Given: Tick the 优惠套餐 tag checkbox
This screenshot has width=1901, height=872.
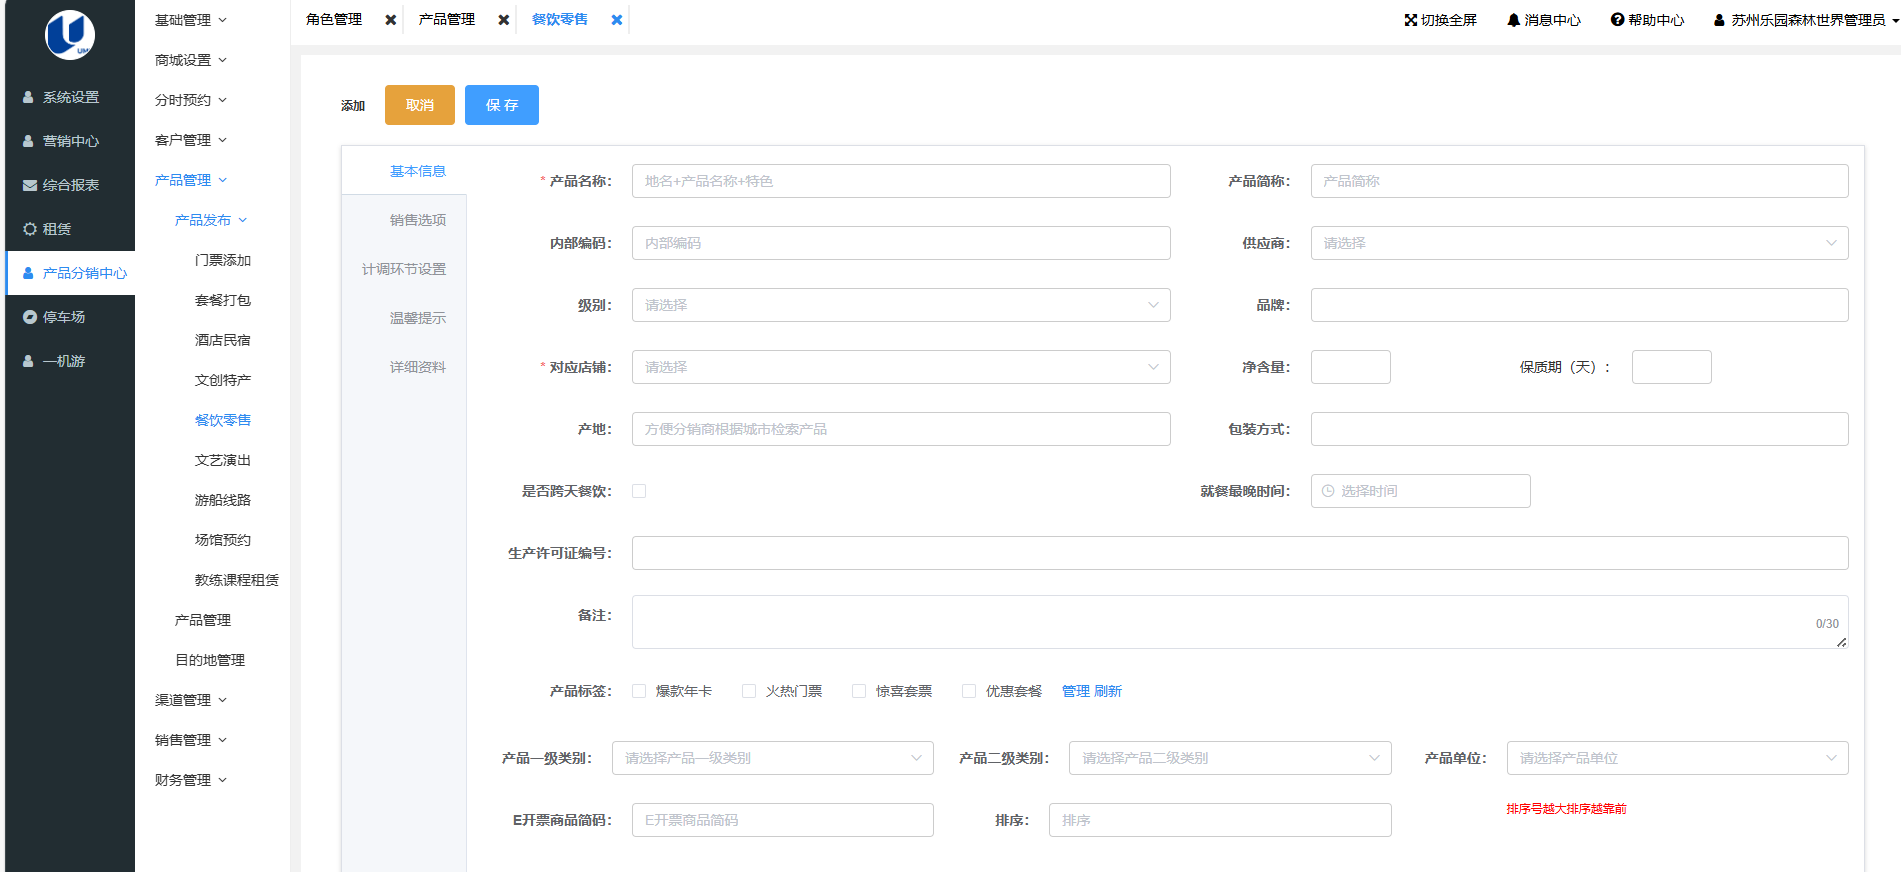Looking at the screenshot, I should click(969, 691).
